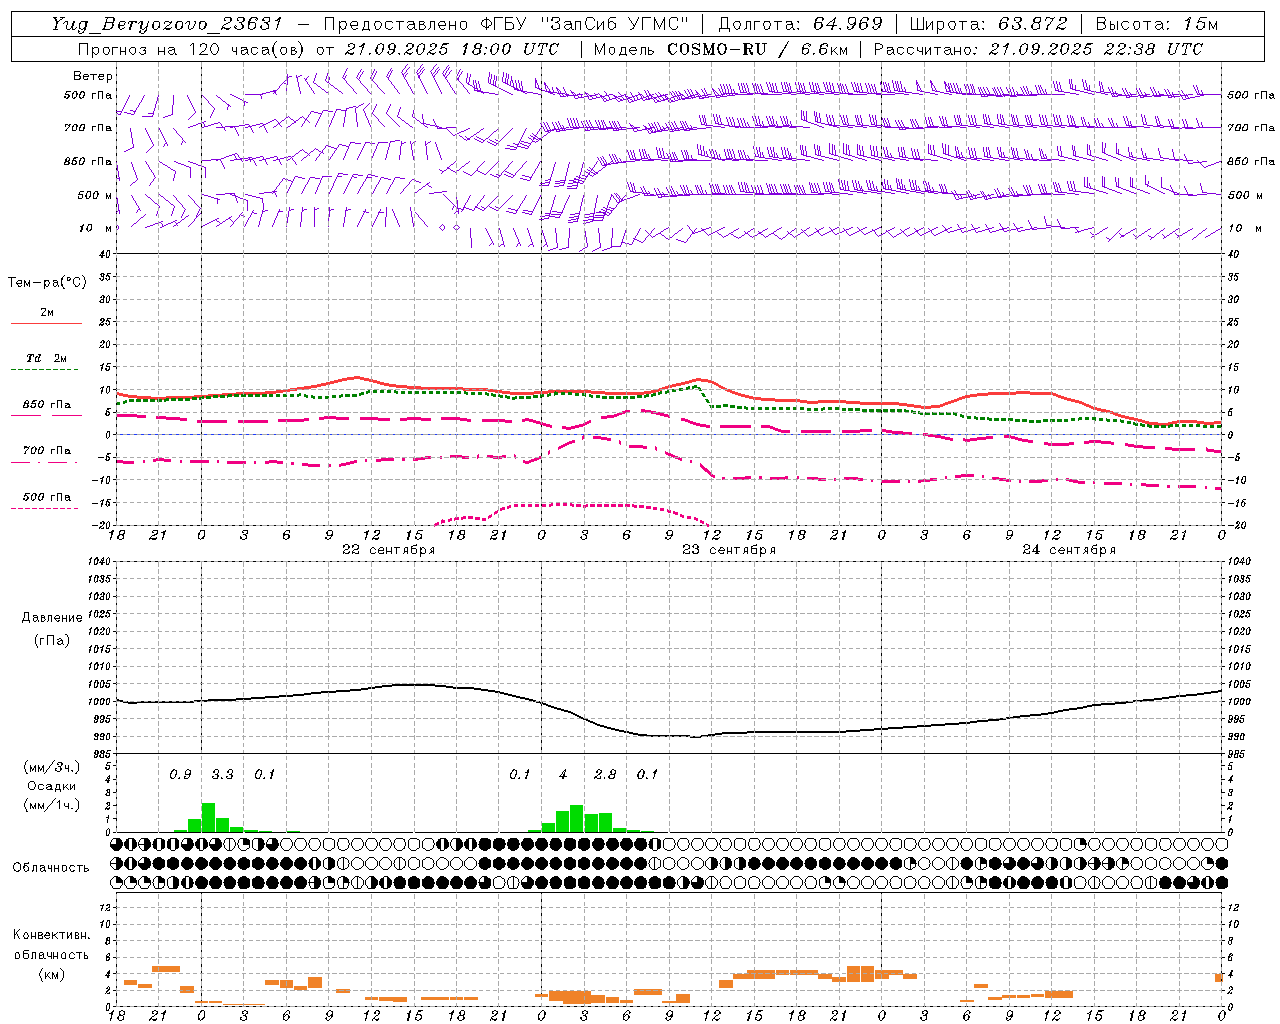Click the '850 гПа' temperature legend label
The image size is (1280, 1024).
46,405
